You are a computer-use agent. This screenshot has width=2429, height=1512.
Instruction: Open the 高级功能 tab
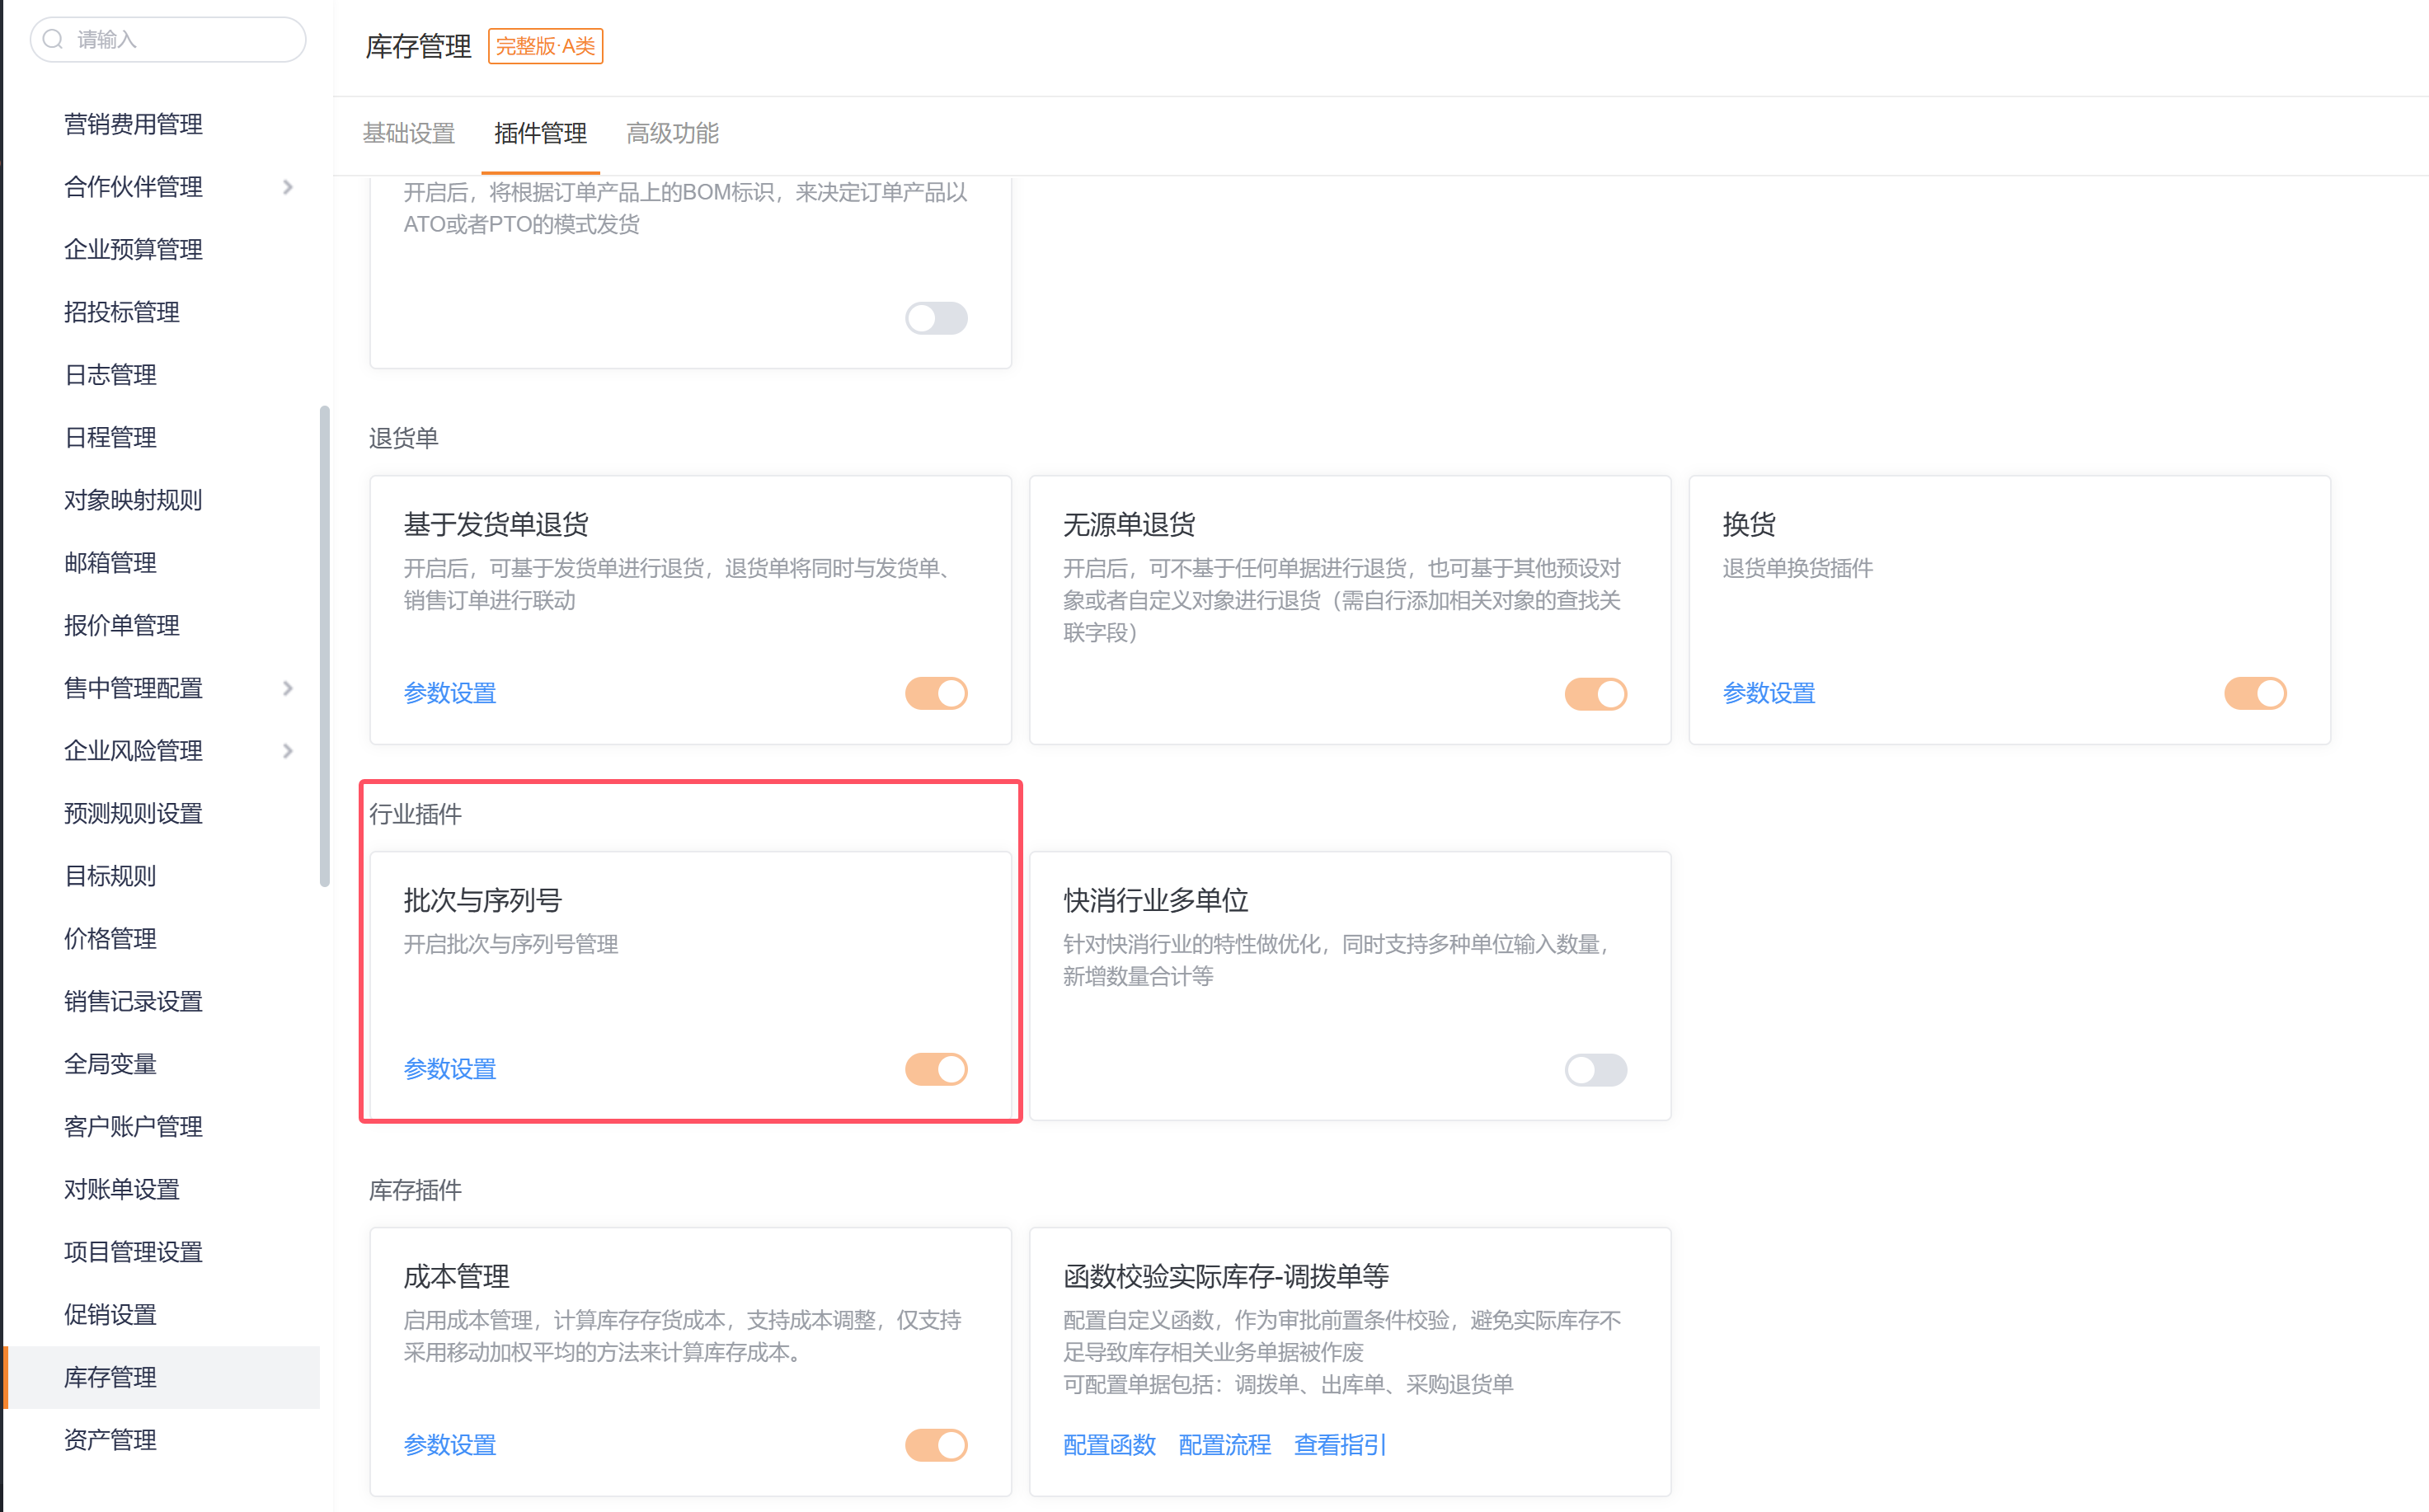[672, 133]
